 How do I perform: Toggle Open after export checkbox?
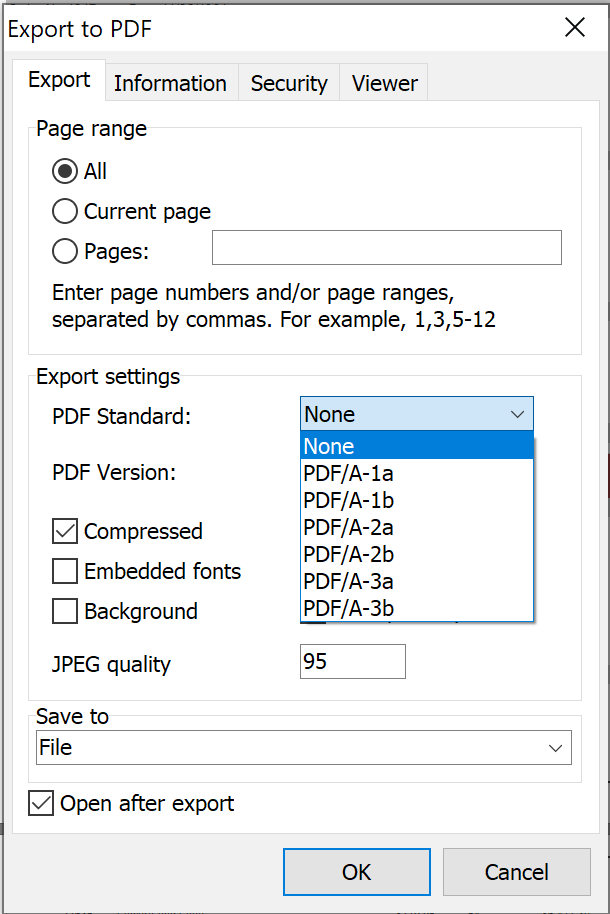click(x=41, y=803)
